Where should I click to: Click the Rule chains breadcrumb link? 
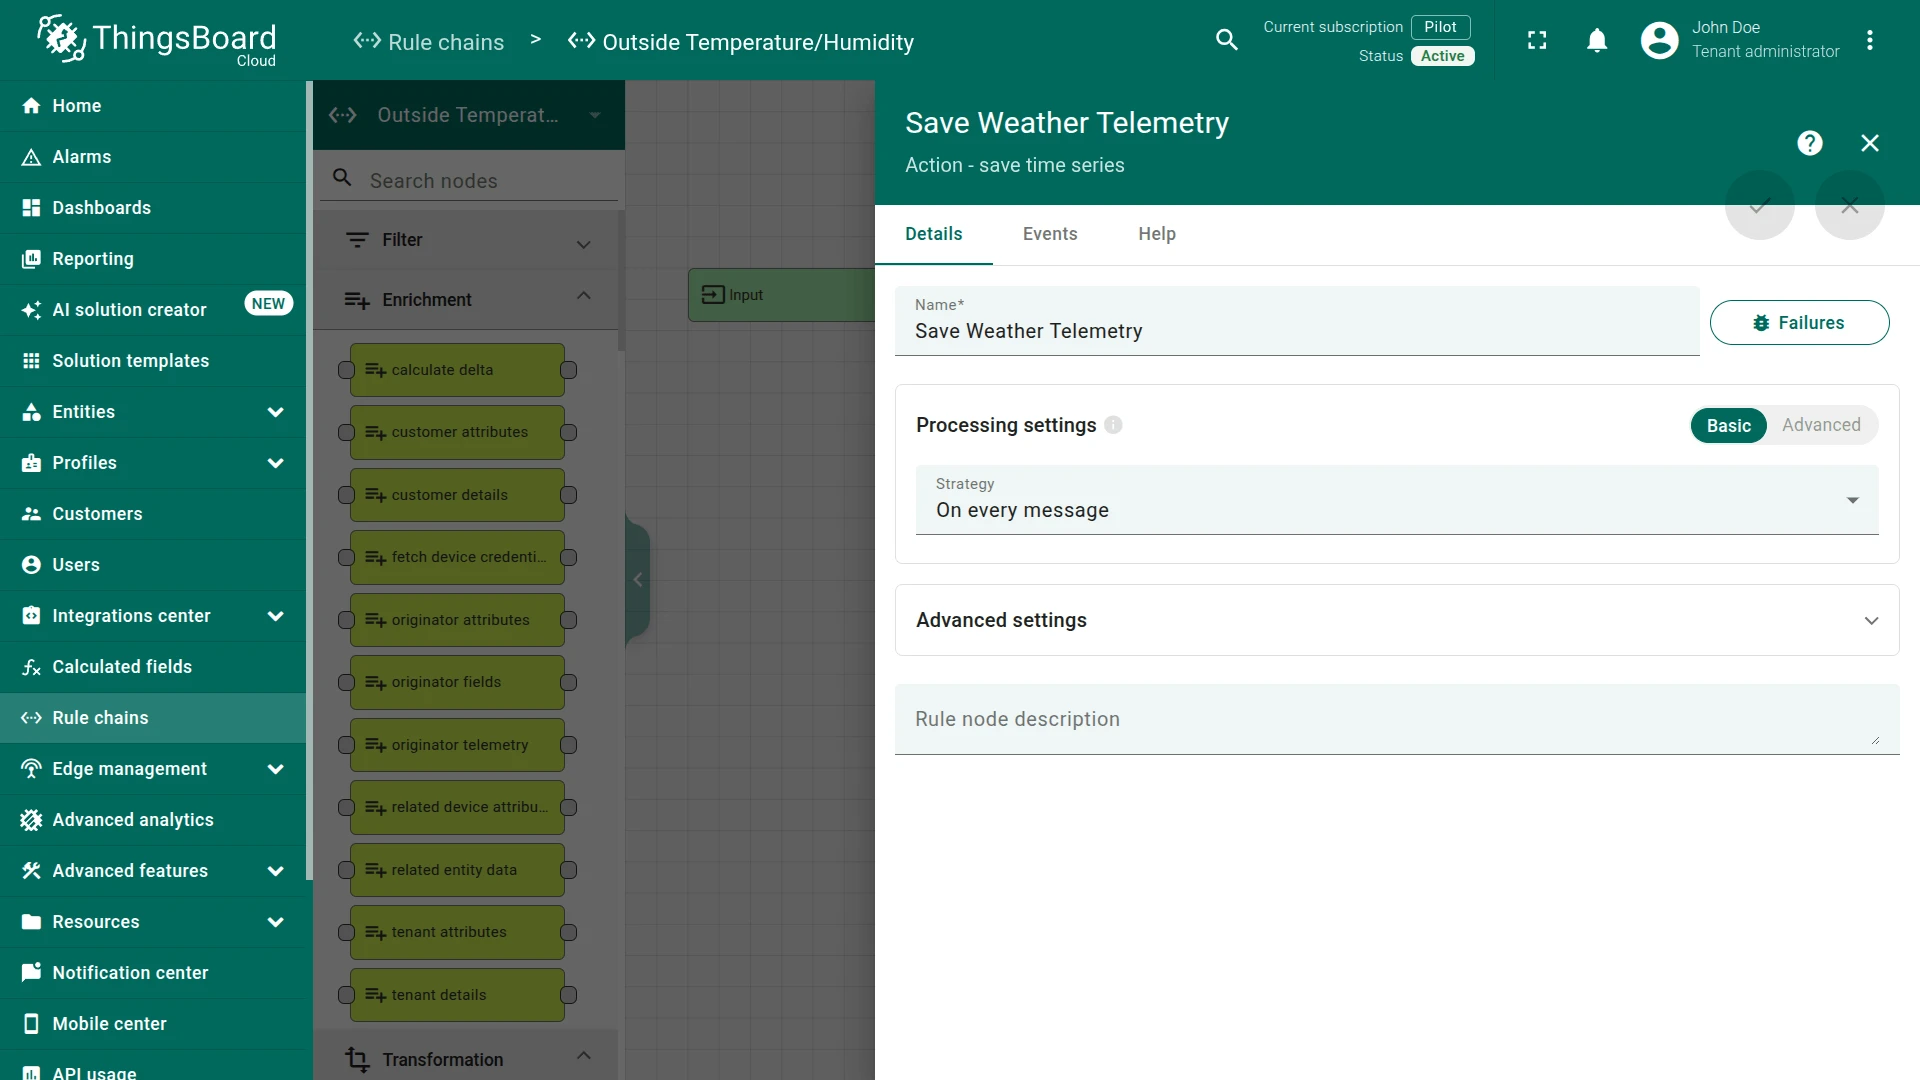(429, 42)
